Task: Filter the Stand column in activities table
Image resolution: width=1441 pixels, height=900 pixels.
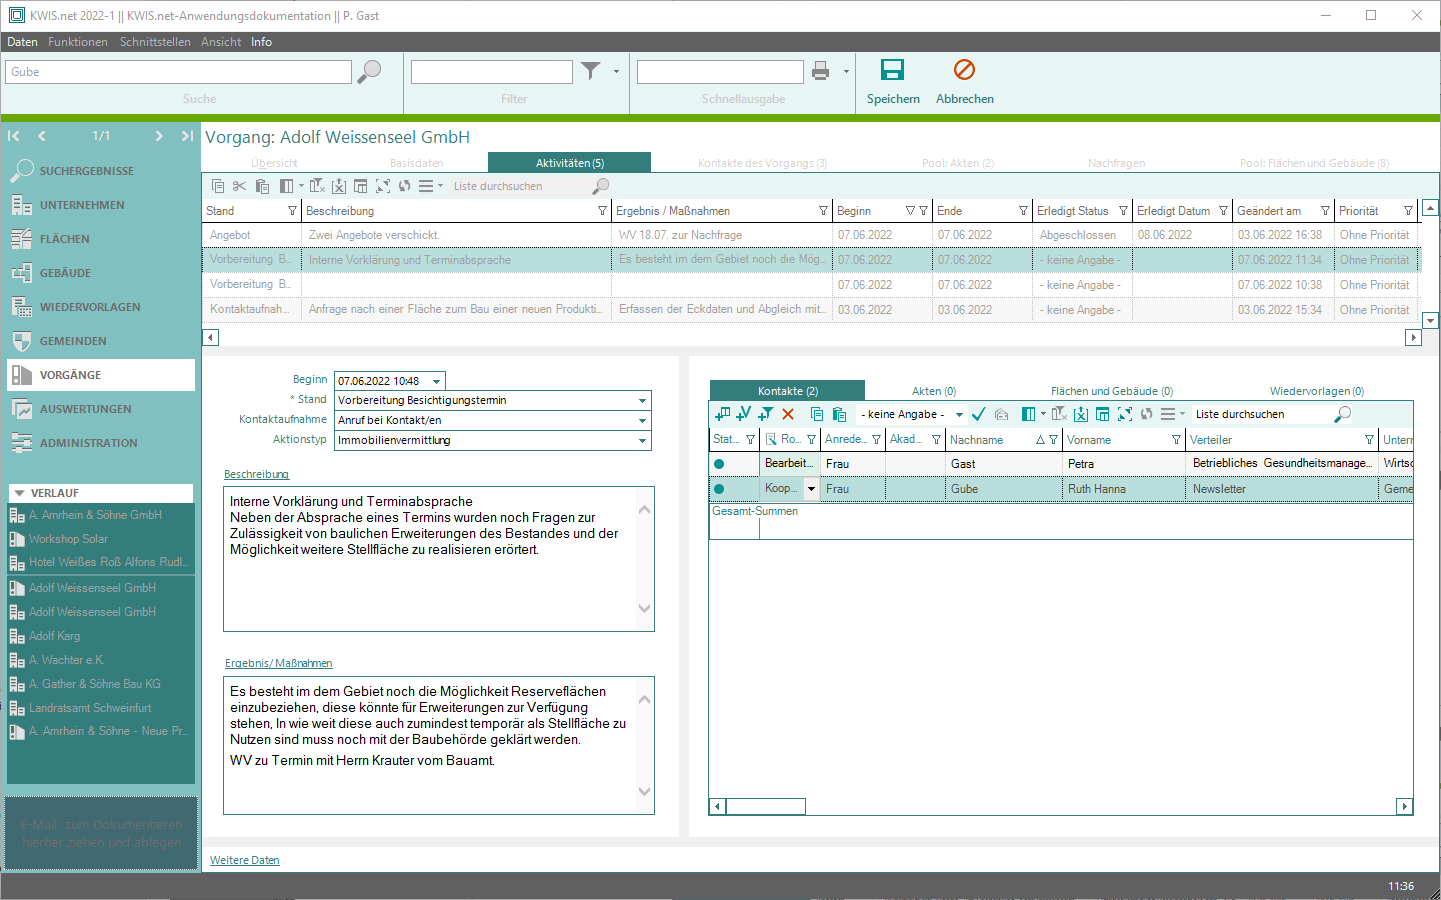Action: click(x=293, y=211)
